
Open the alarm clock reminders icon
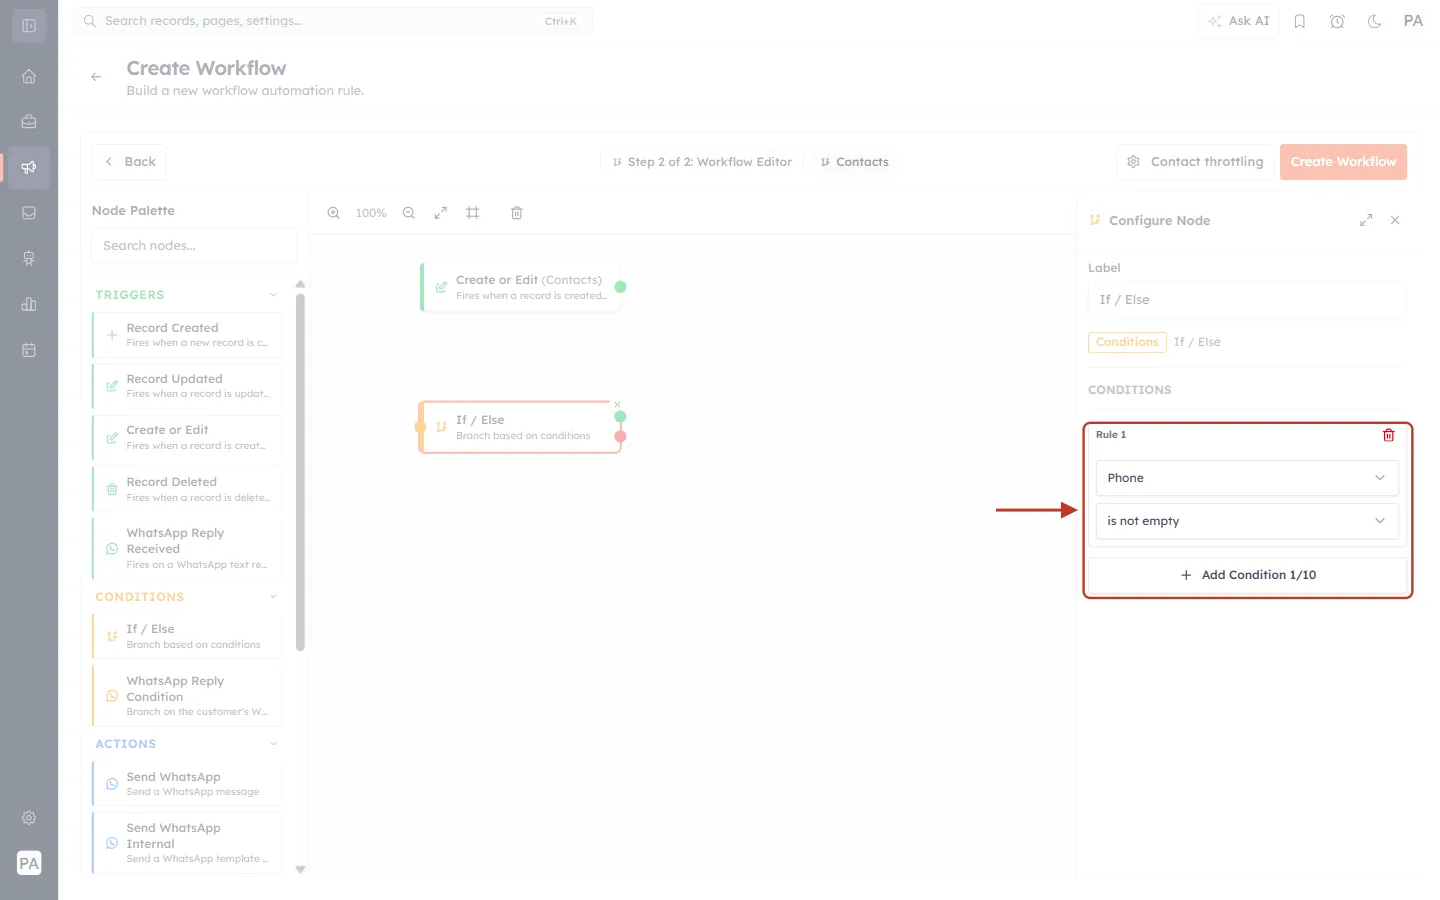[1337, 21]
